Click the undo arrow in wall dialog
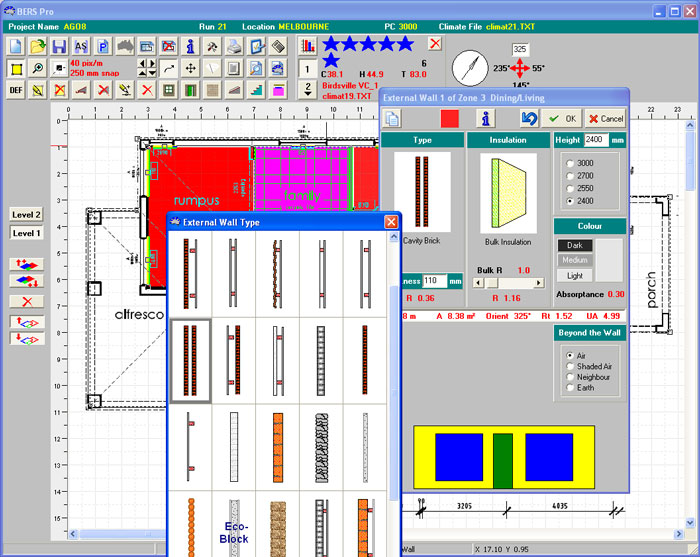The image size is (700, 557). (529, 118)
